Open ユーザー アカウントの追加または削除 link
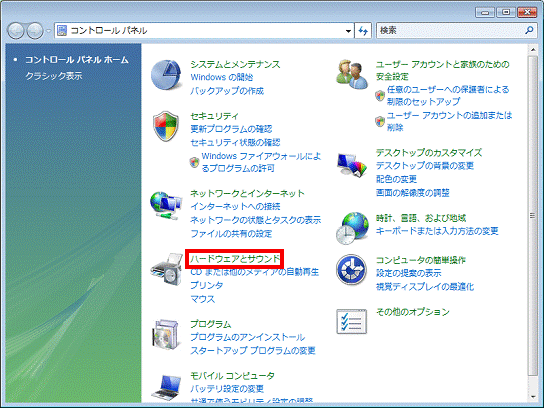Viewport: 544px width, 408px height. pos(449,121)
